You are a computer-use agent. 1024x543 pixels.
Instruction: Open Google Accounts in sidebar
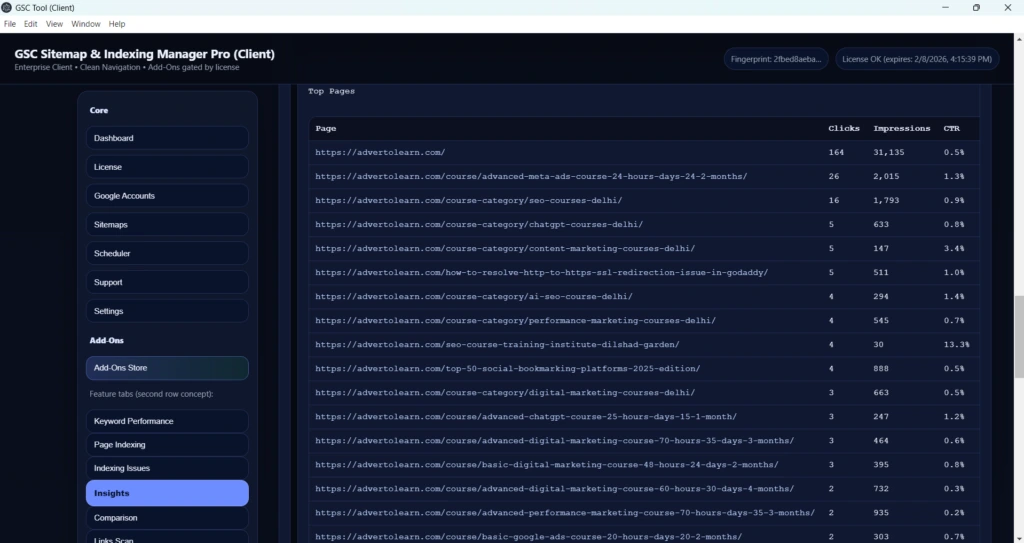167,195
